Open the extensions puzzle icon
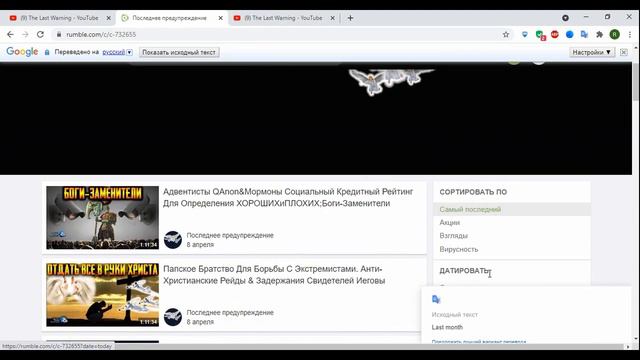This screenshot has width=640, height=360. [599, 35]
